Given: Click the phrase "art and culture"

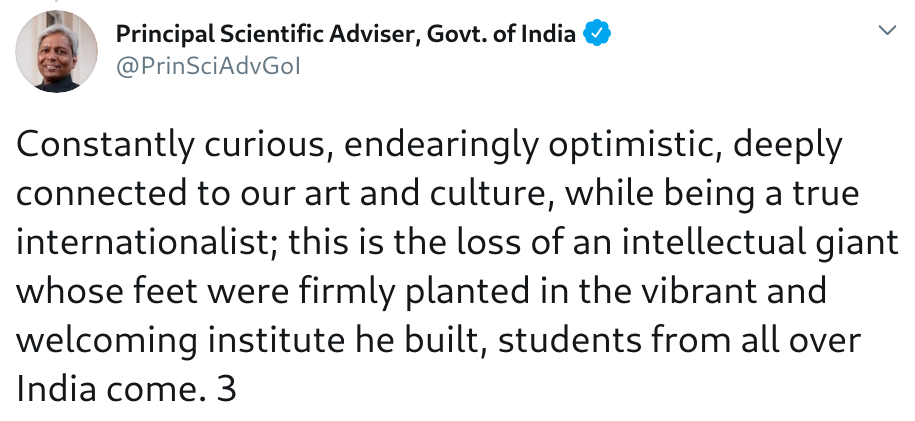Looking at the screenshot, I should click(x=428, y=194).
